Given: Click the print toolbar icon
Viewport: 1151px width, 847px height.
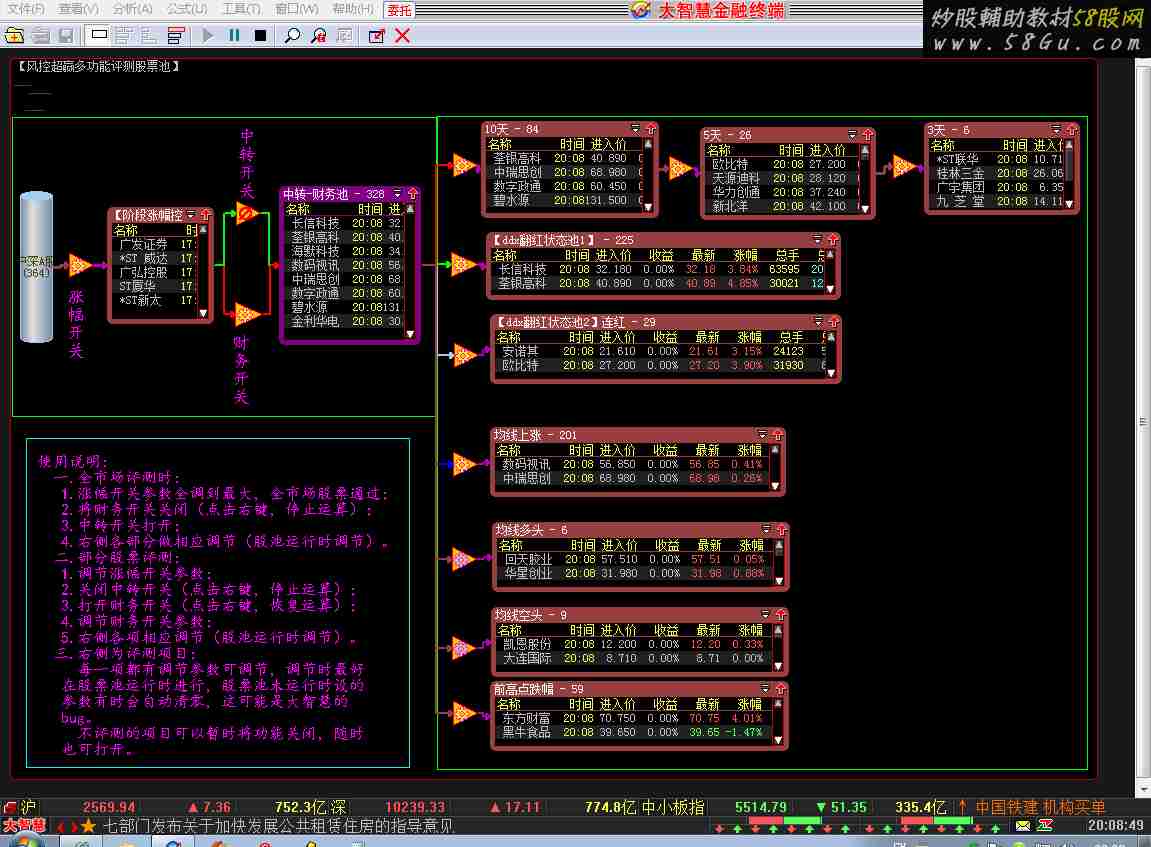Looking at the screenshot, I should pyautogui.click(x=40, y=35).
